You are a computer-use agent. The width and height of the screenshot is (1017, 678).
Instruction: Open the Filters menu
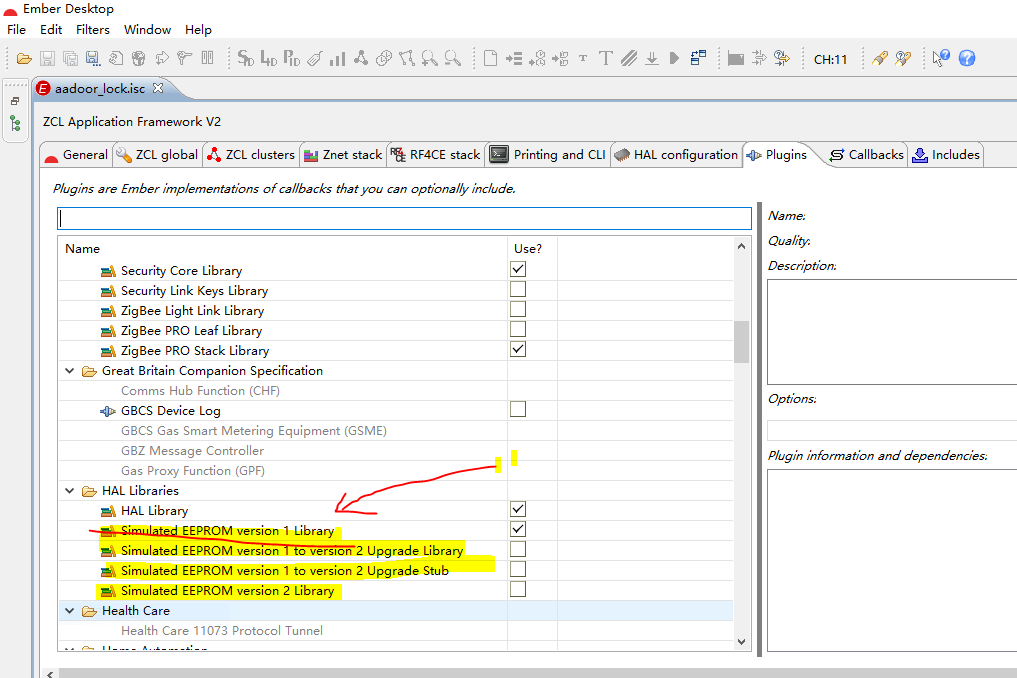point(93,30)
